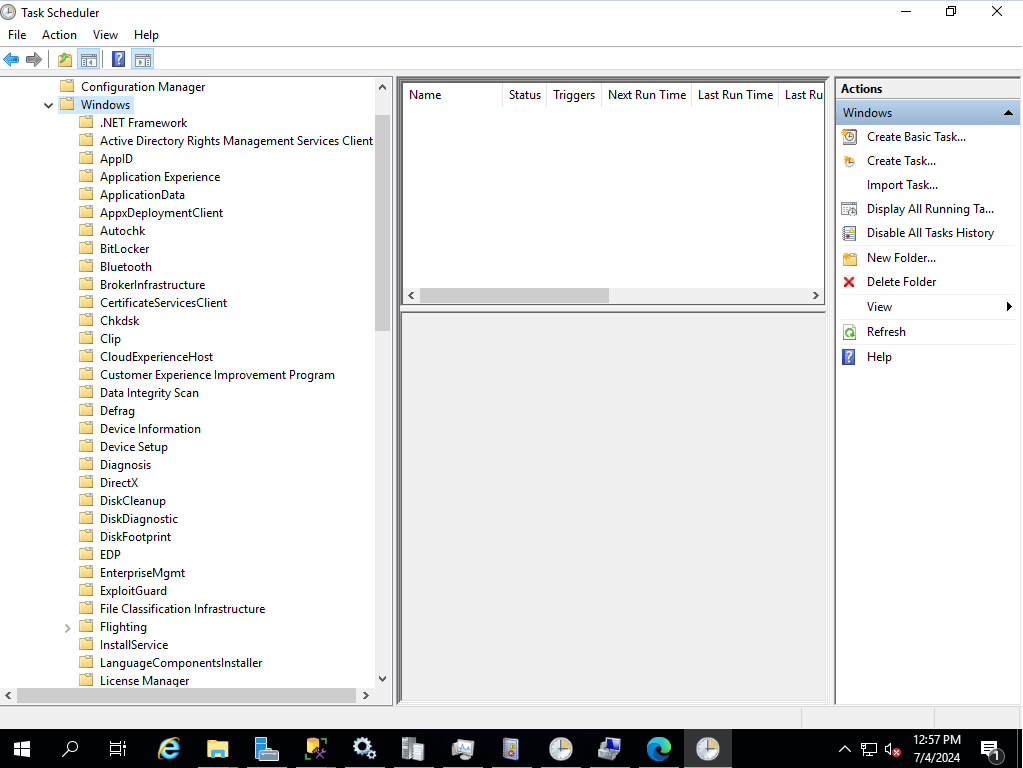1023x768 pixels.
Task: Click the blue Help toolbar icon
Action: click(x=118, y=60)
